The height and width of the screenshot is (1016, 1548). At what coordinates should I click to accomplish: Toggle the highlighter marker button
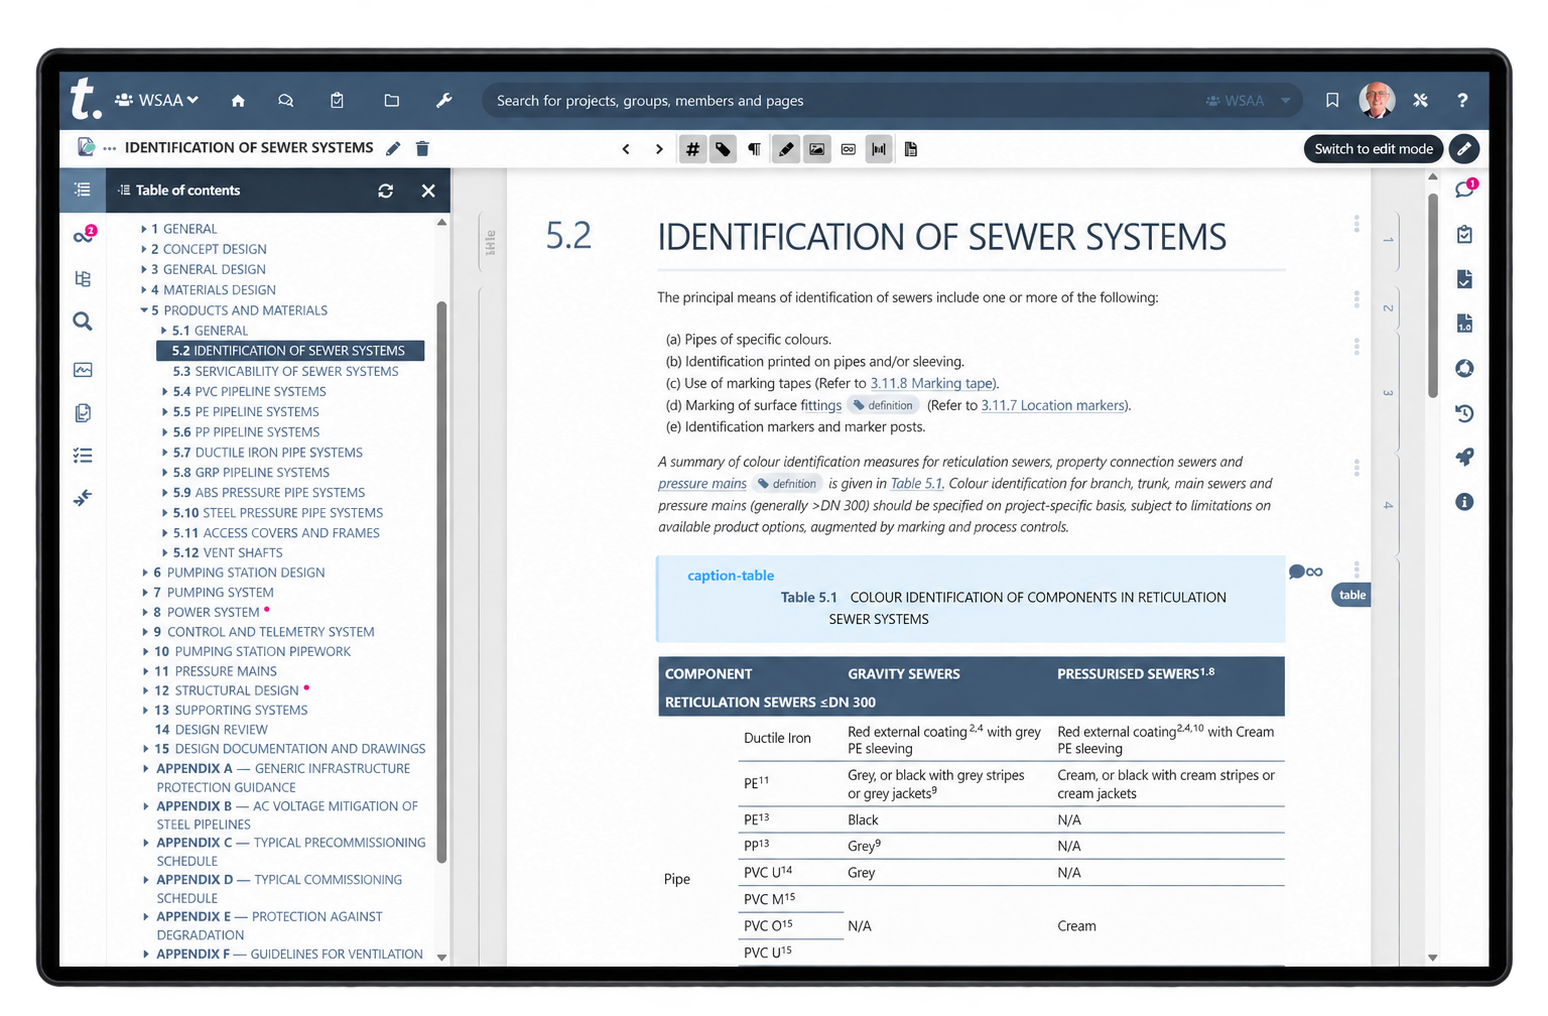[x=786, y=149]
